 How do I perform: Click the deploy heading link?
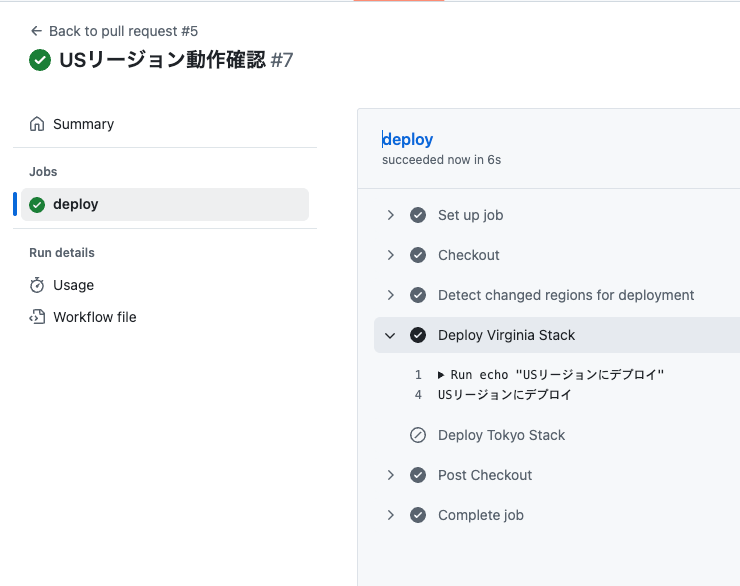click(408, 140)
